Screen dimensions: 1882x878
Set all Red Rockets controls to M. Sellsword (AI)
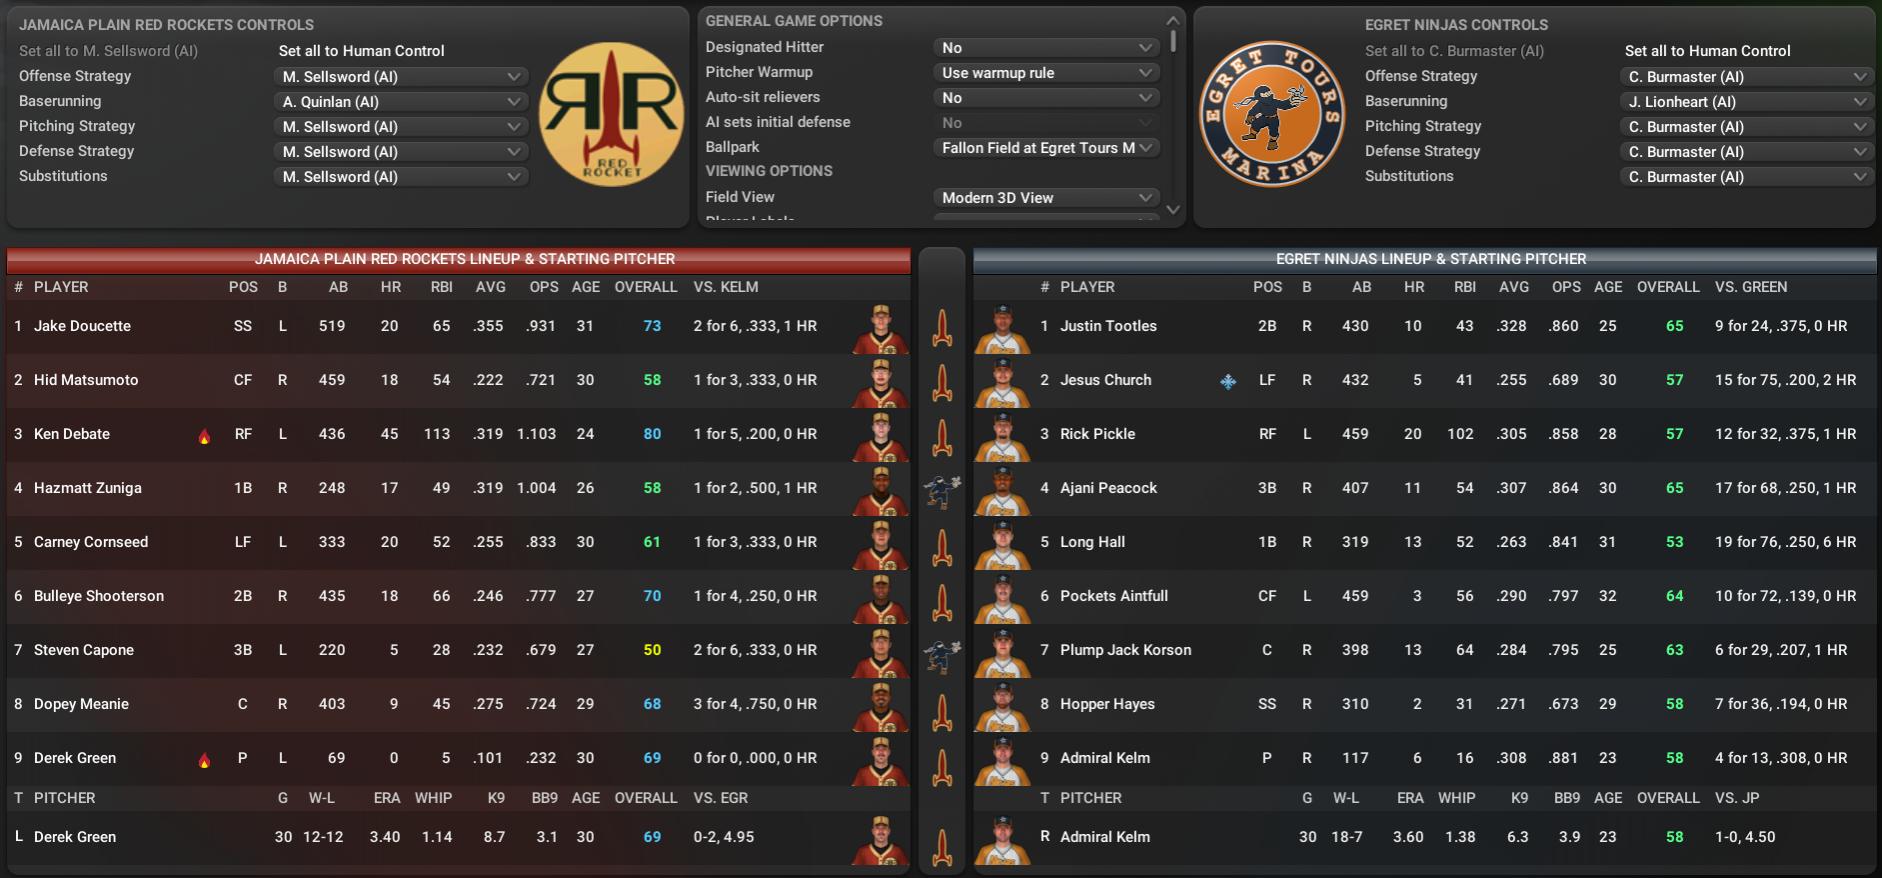(x=108, y=51)
